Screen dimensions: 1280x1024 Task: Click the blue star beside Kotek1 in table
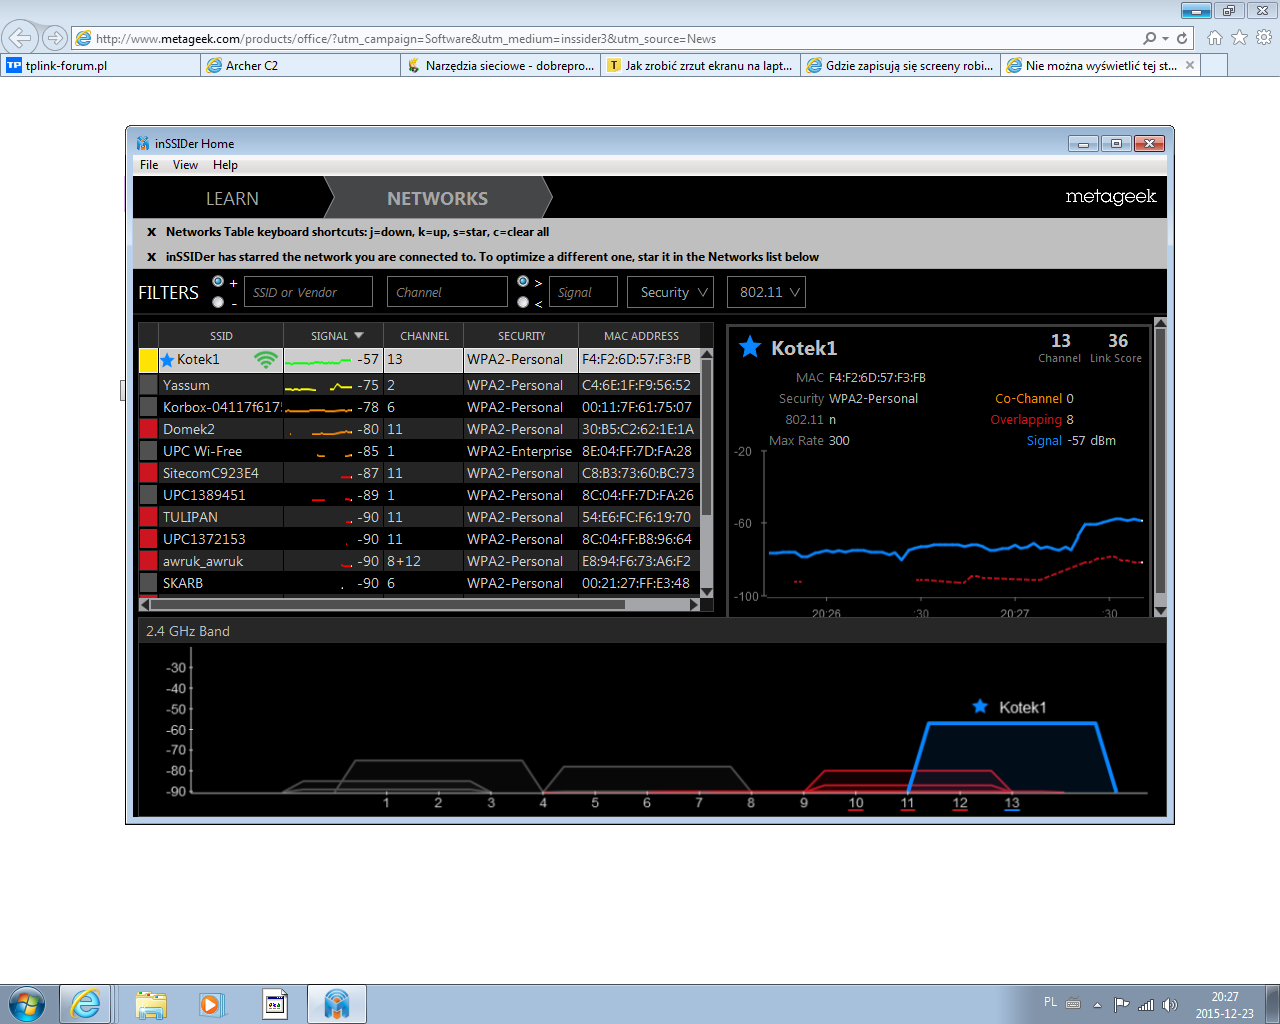167,360
